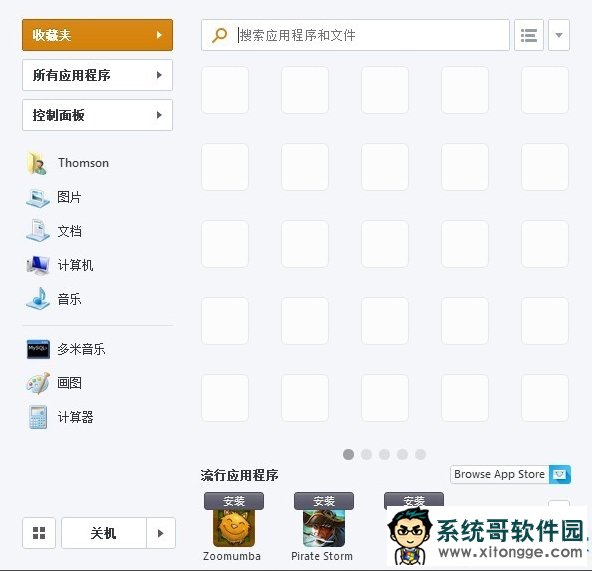Open the 收藏夹 favorites menu

97,35
